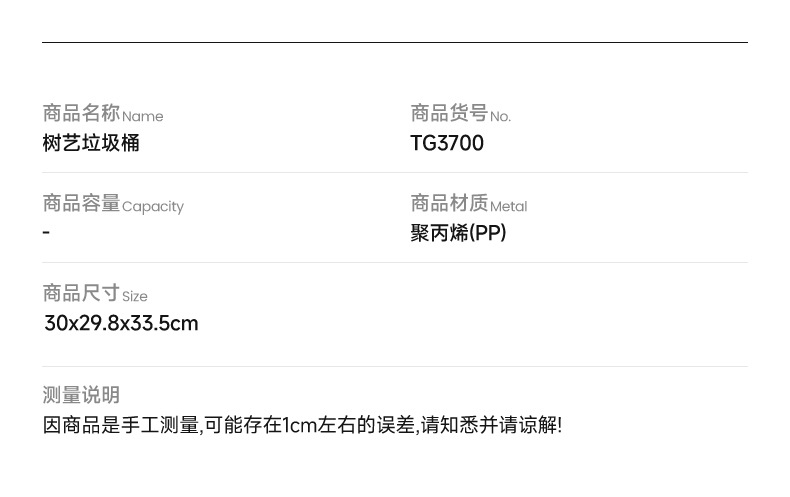Select the item number TG3700

point(447,143)
